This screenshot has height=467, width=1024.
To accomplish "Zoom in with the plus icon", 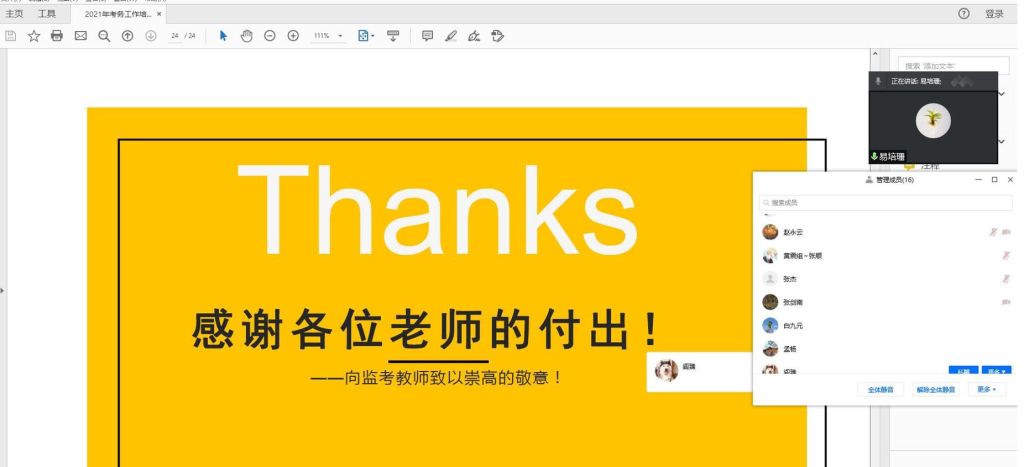I will [x=293, y=36].
